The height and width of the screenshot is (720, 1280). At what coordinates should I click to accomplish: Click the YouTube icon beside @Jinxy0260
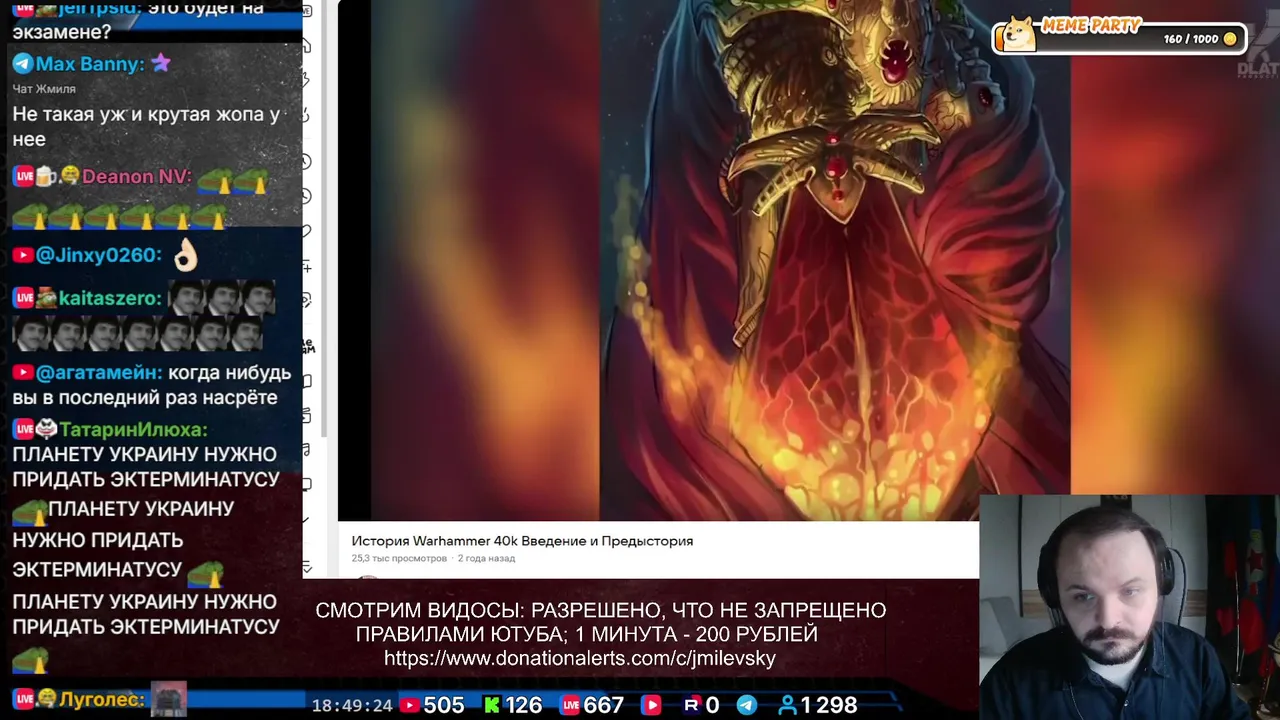point(22,255)
